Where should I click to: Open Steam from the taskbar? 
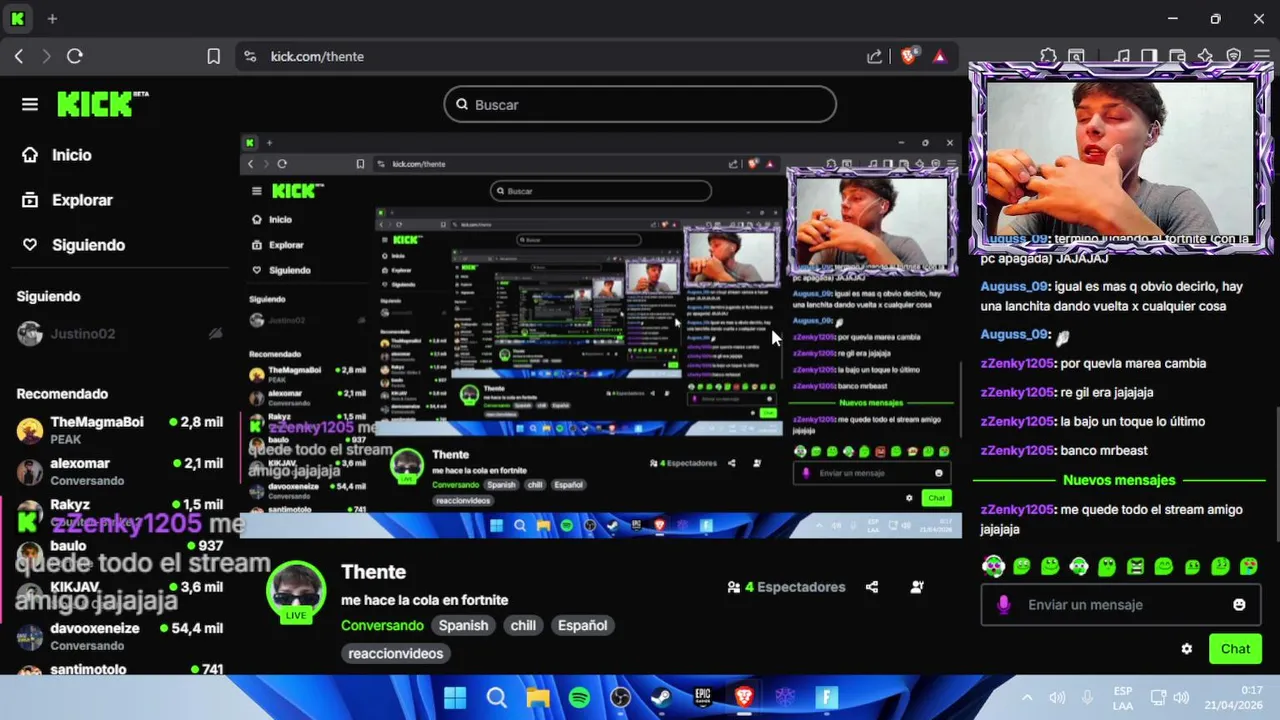coord(661,697)
